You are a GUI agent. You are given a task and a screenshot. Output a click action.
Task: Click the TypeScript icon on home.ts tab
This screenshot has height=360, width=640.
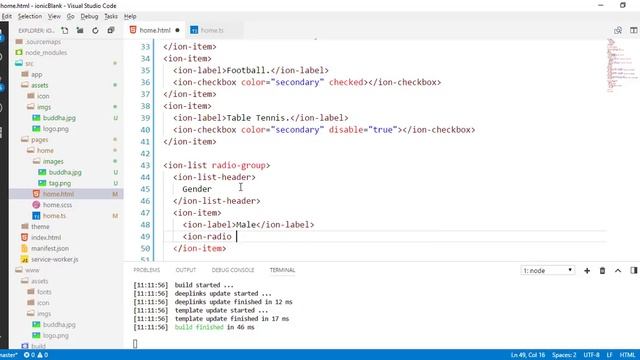[194, 30]
